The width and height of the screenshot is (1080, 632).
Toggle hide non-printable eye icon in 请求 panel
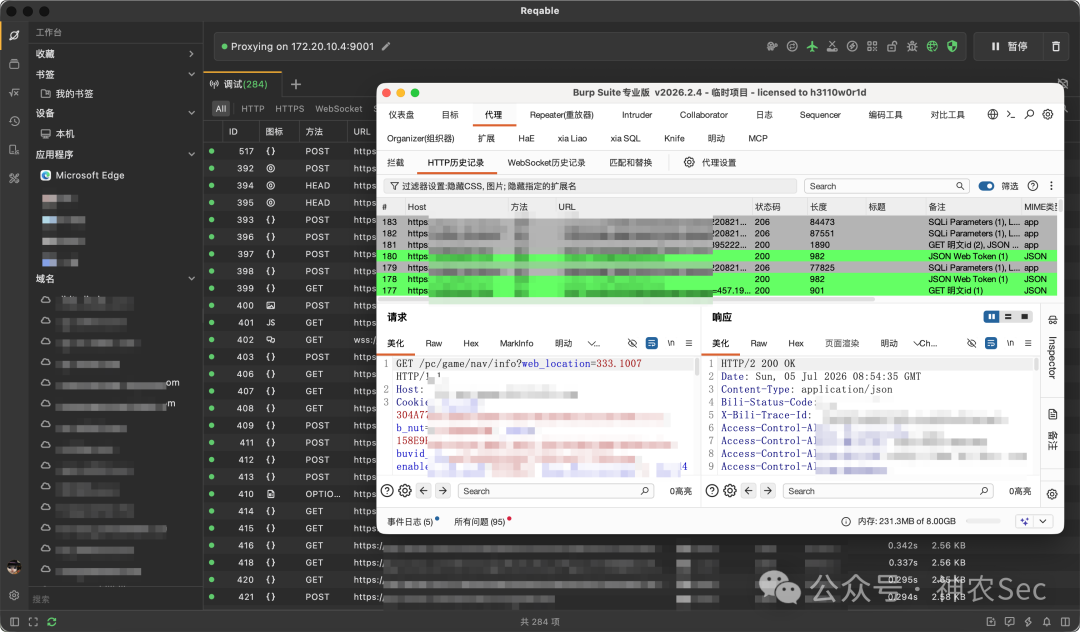tap(632, 343)
